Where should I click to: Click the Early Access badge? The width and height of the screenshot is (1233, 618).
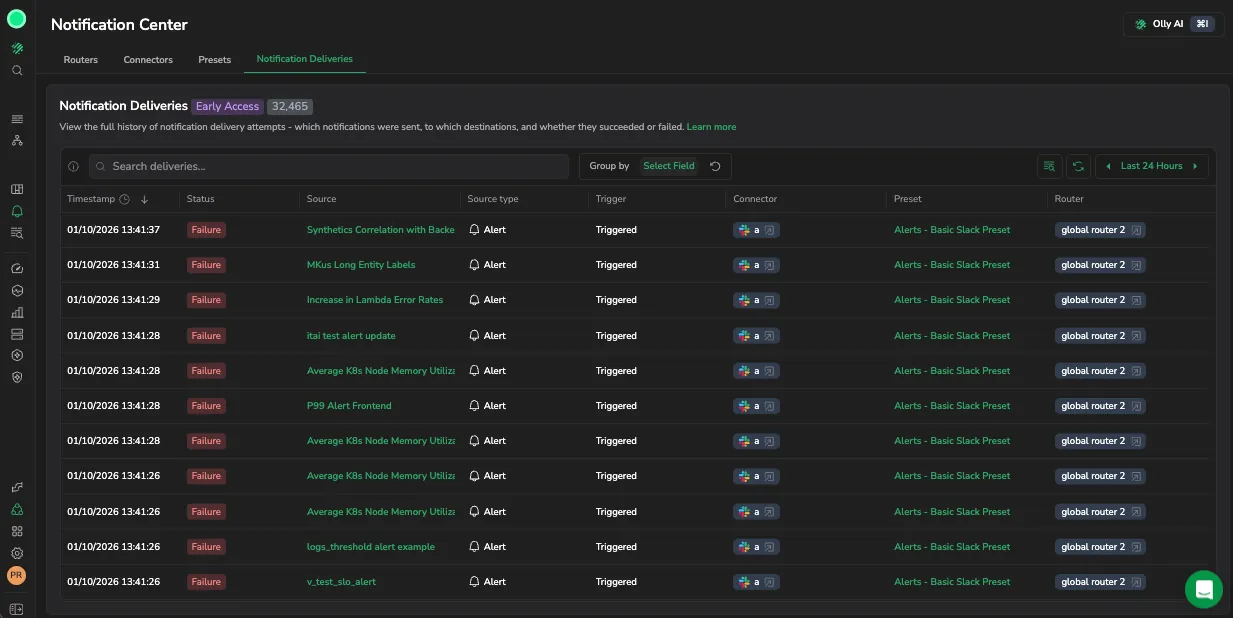pos(227,106)
